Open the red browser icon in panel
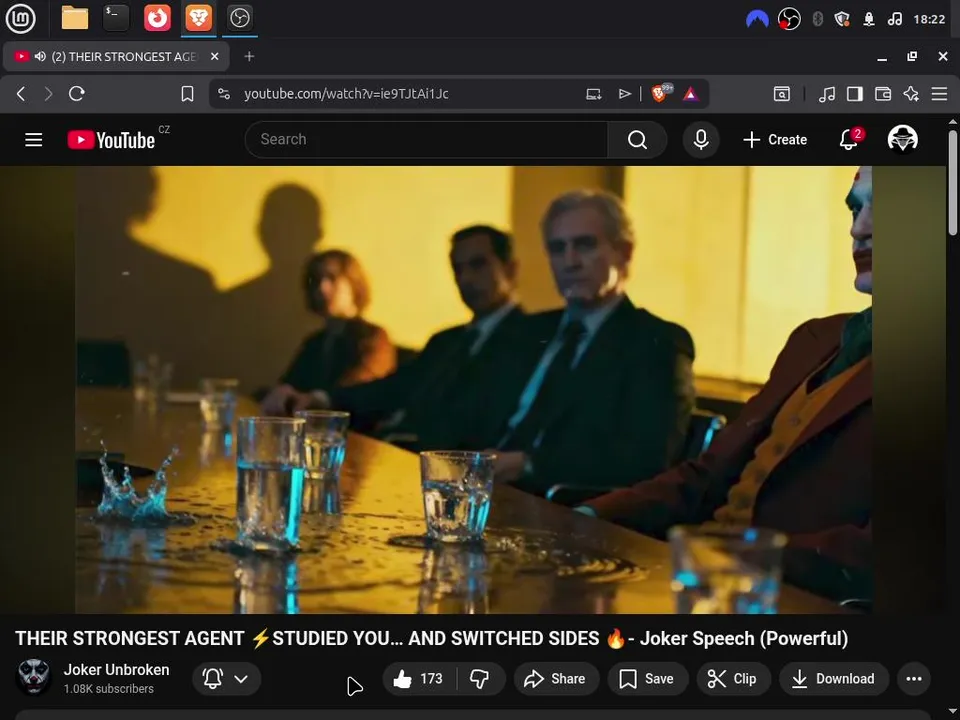Viewport: 960px width, 720px height. pyautogui.click(x=157, y=18)
